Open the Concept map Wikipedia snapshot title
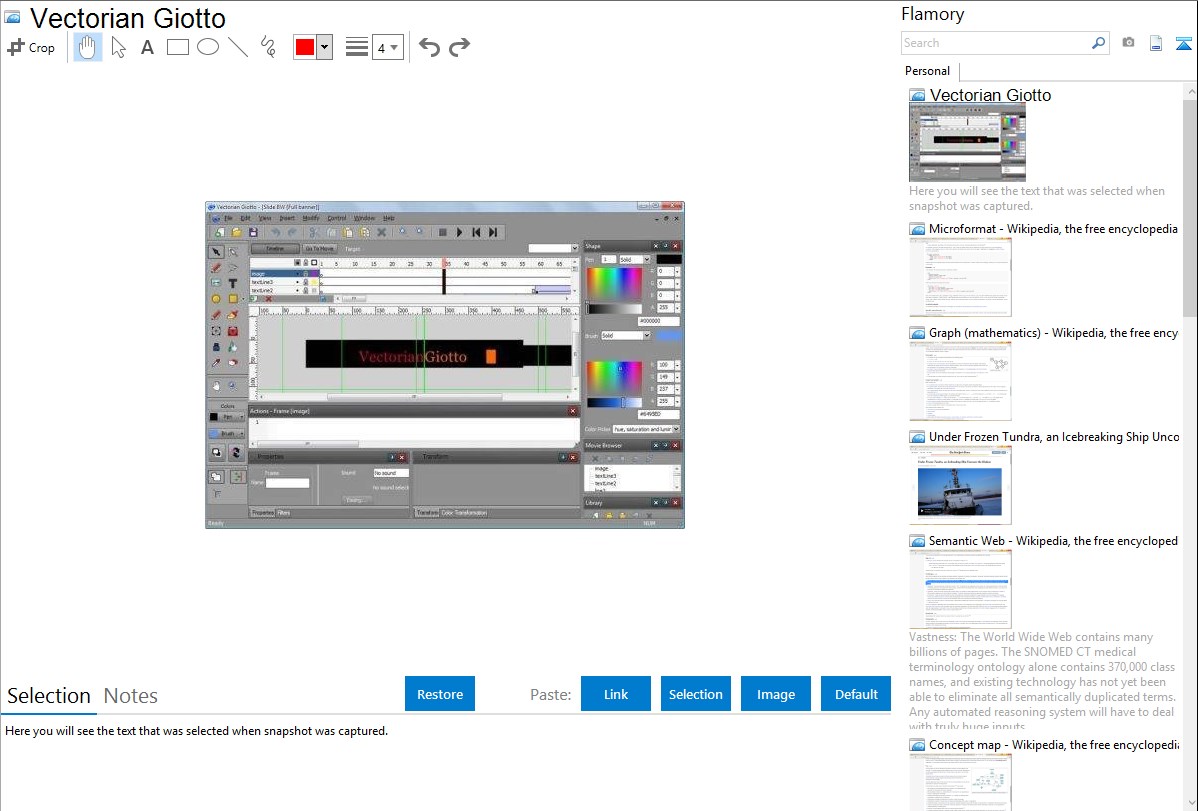1198x811 pixels. 1053,744
